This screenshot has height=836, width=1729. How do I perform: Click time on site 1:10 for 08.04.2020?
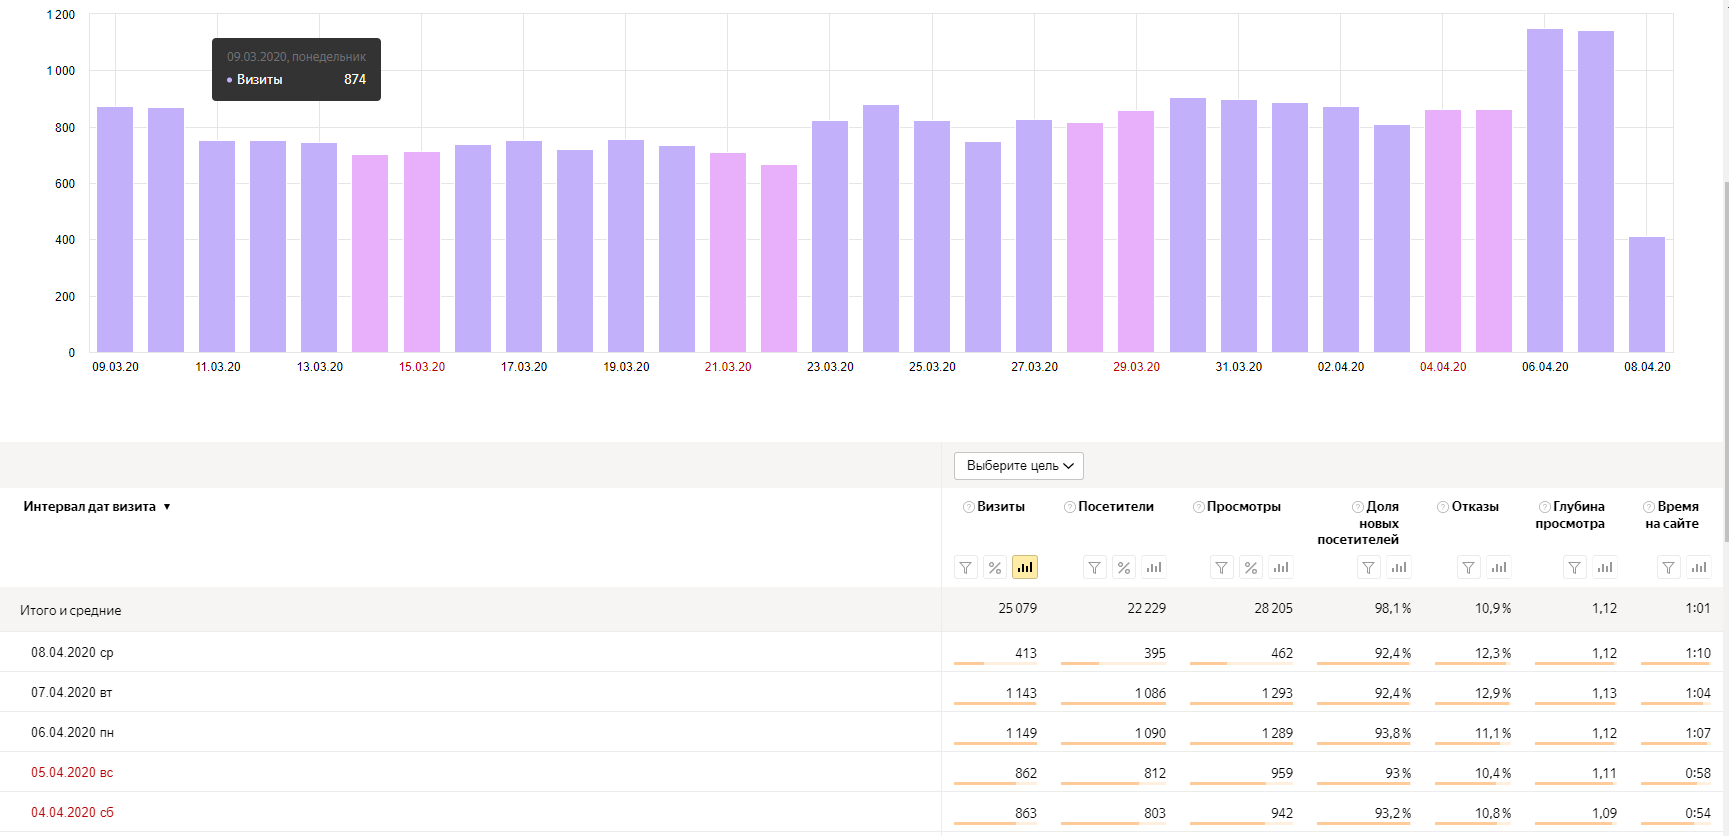click(x=1698, y=653)
